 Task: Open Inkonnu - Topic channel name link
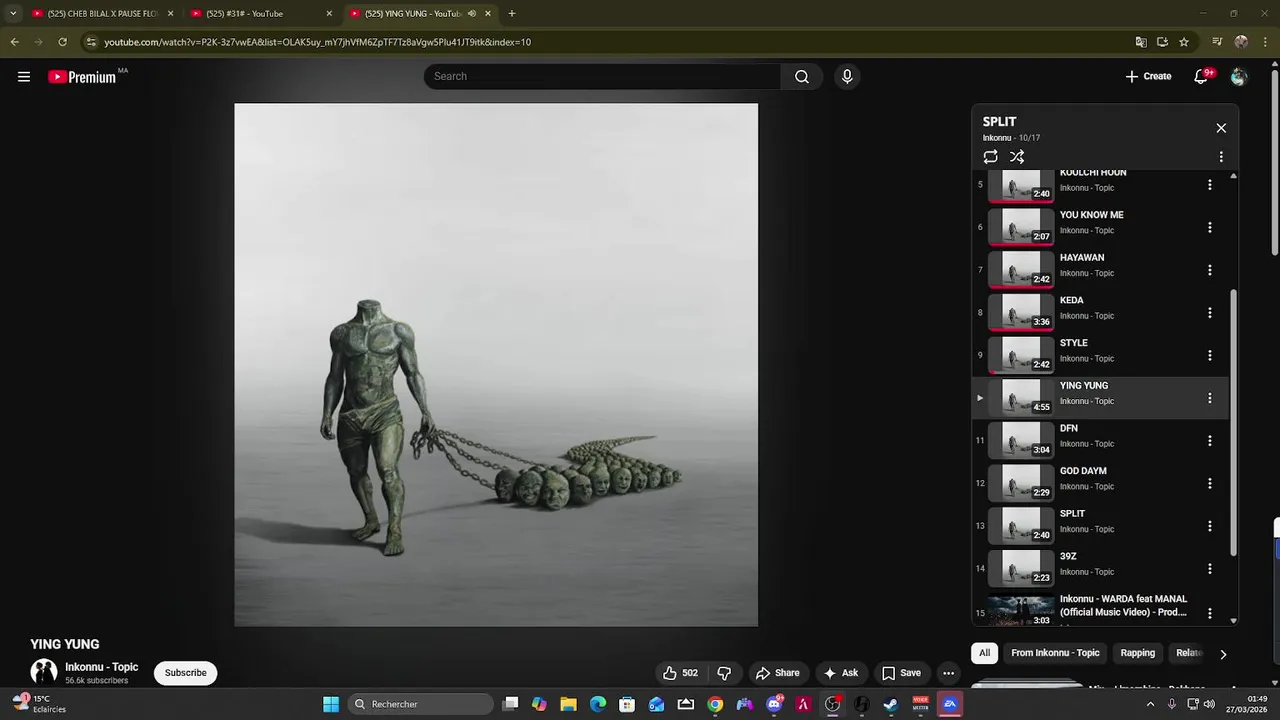[102, 667]
